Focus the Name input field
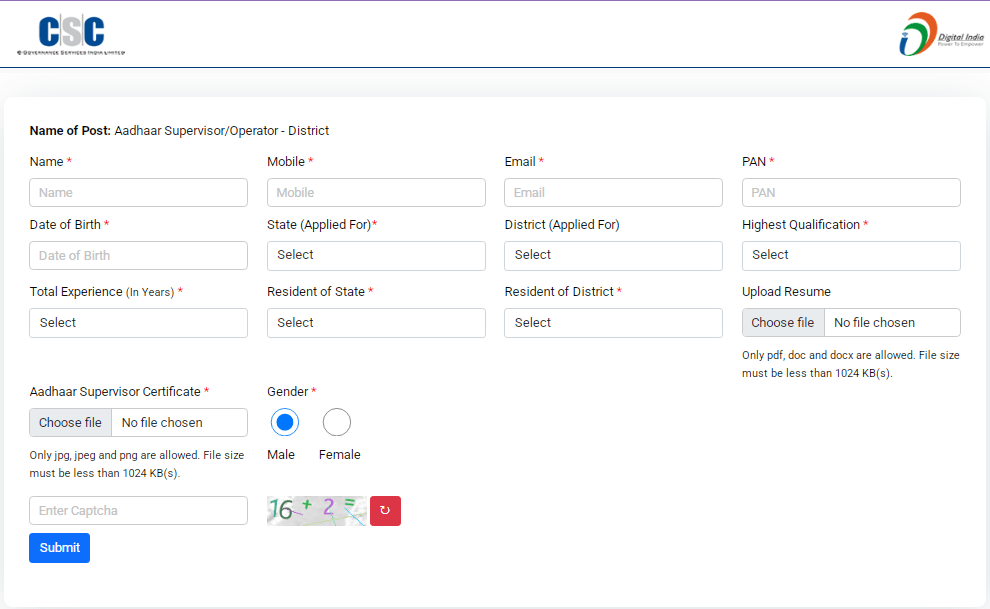Viewport: 990px width, 609px height. coord(139,193)
